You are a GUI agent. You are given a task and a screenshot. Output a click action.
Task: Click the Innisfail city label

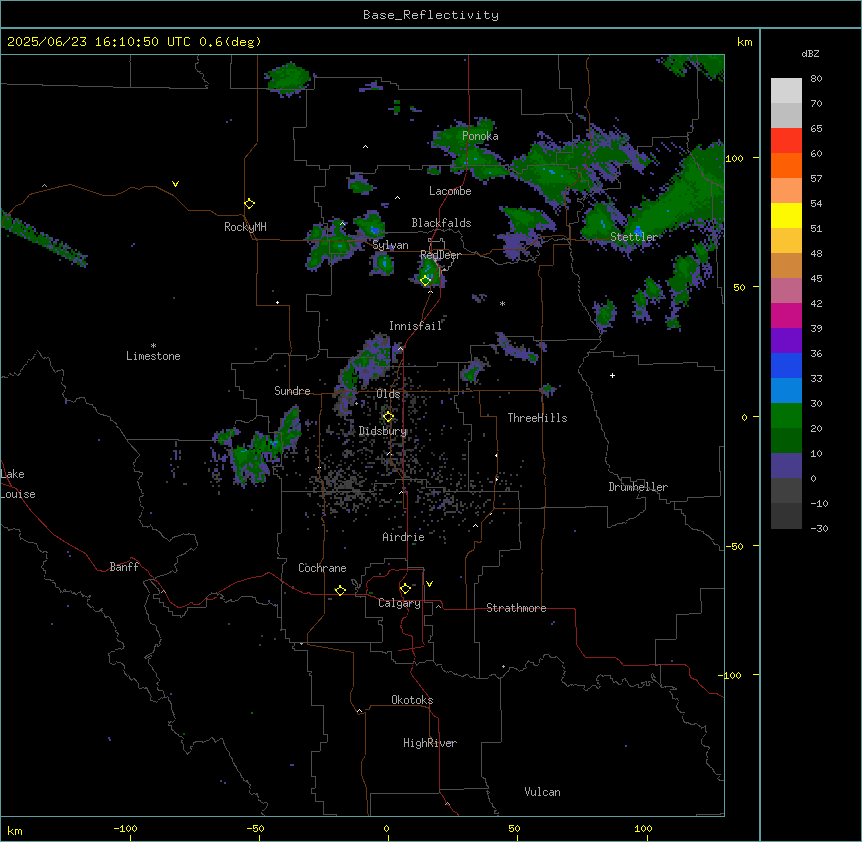415,326
